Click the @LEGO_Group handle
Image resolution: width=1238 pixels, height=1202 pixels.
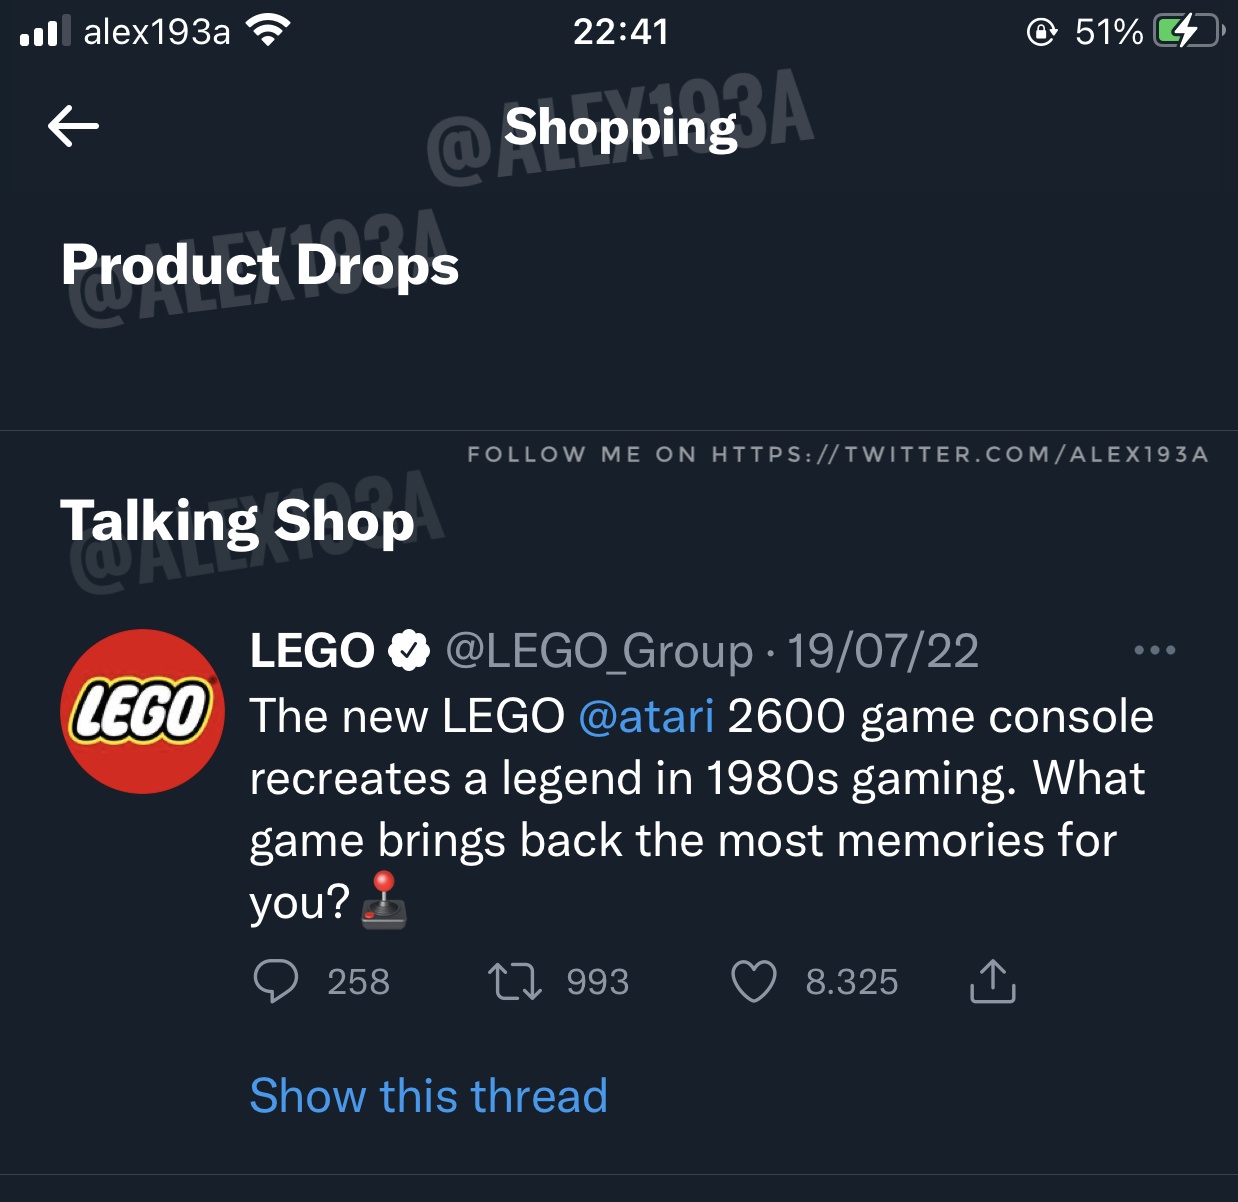click(x=598, y=651)
